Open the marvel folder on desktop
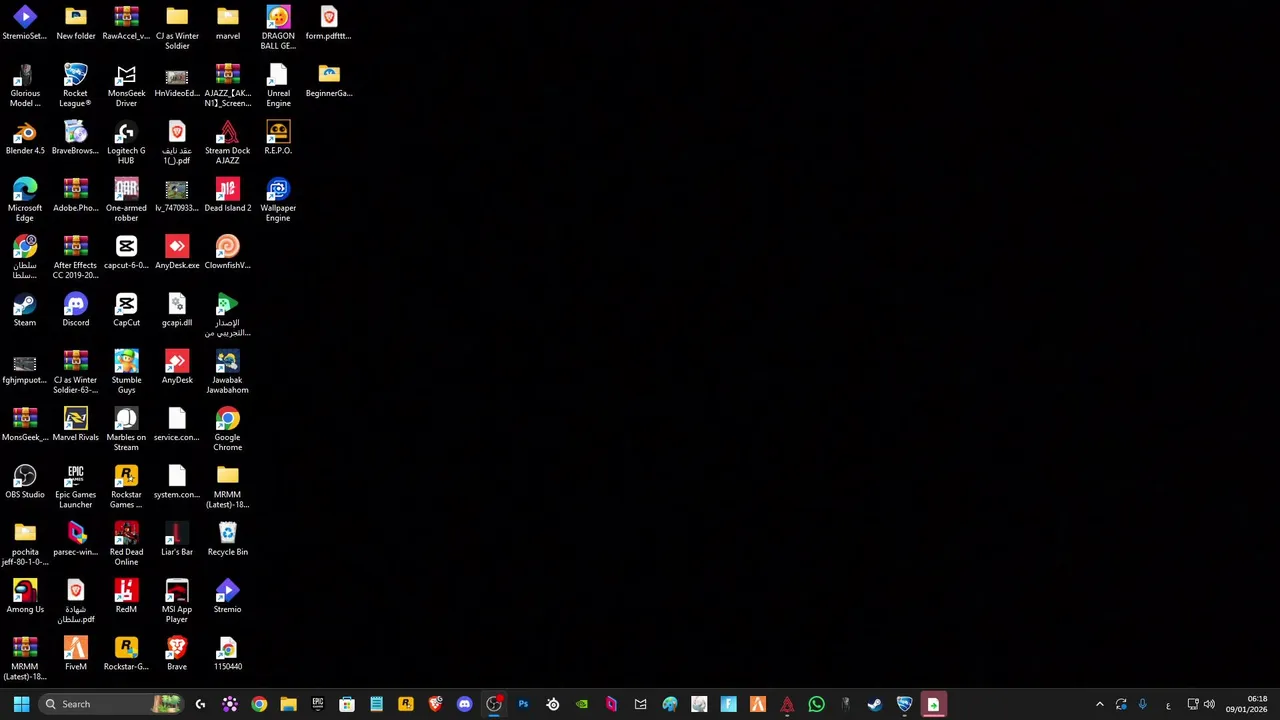Viewport: 1280px width, 720px height. [x=227, y=24]
